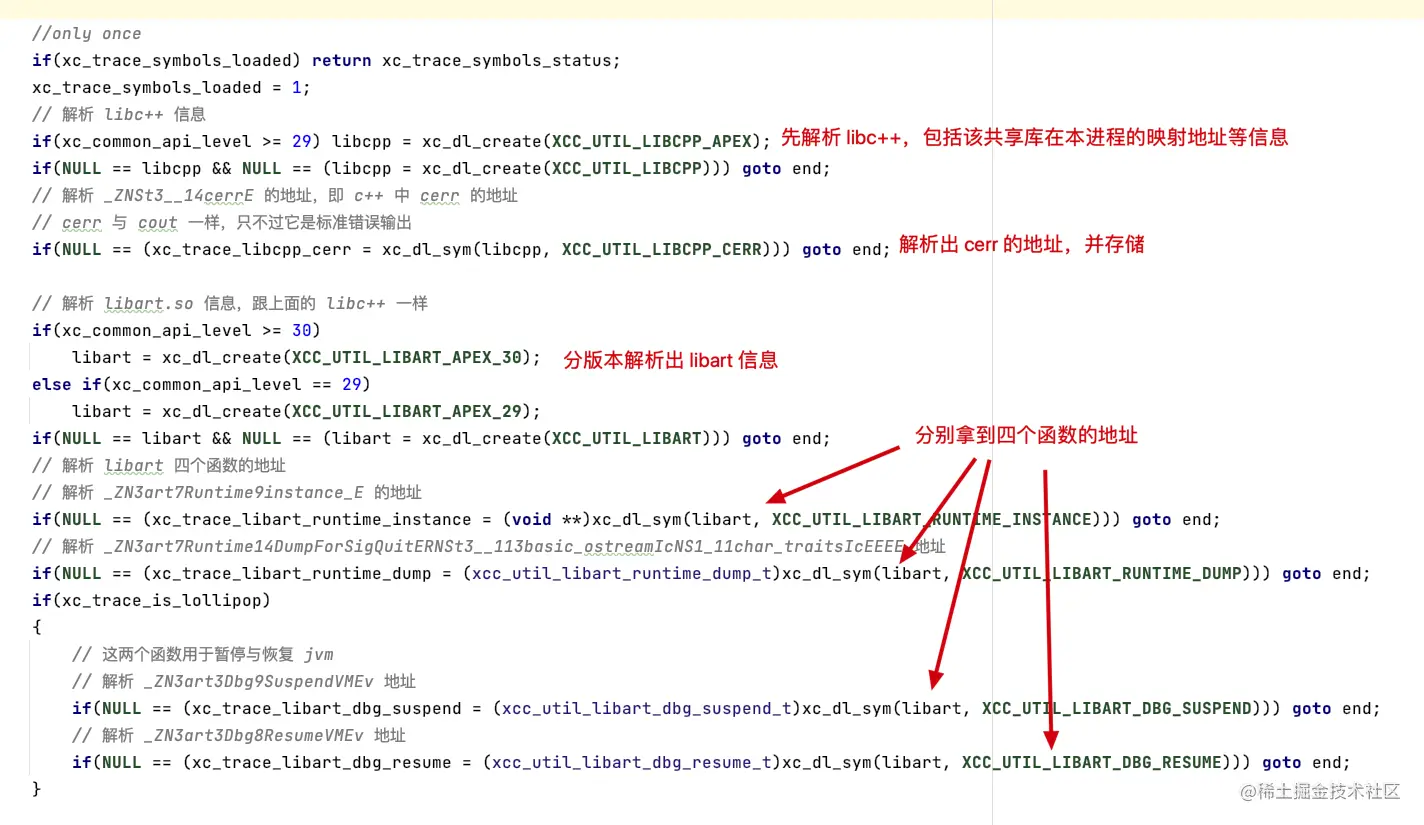Select the XCC_UTIL_LIBART_DBG_SUSPEND constant
Viewport: 1424px width, 825px height.
[1116, 709]
